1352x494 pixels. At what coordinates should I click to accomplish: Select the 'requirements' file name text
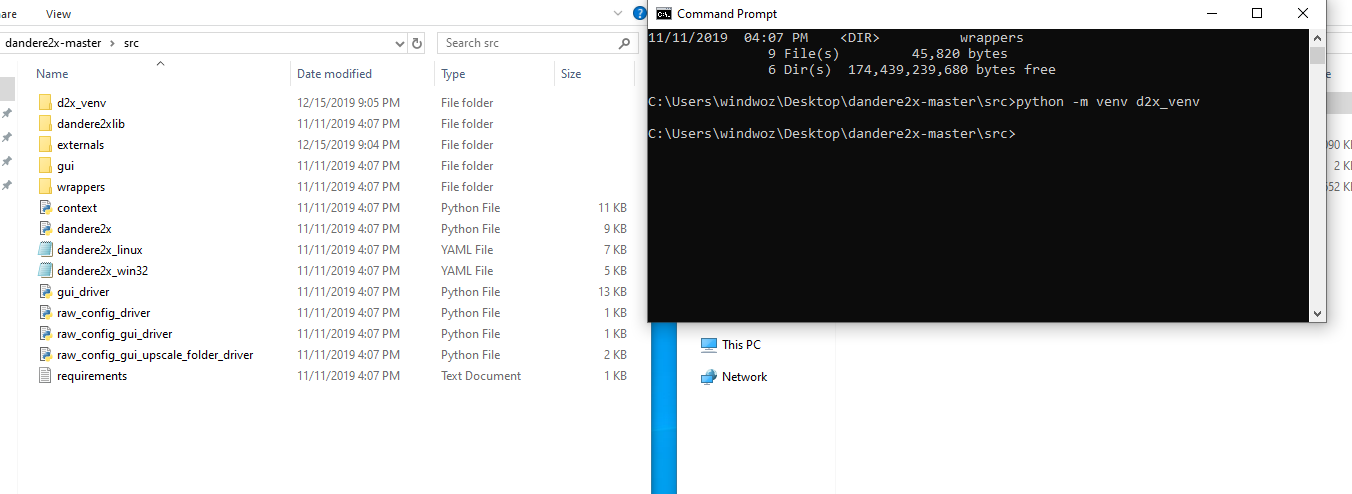pyautogui.click(x=92, y=376)
